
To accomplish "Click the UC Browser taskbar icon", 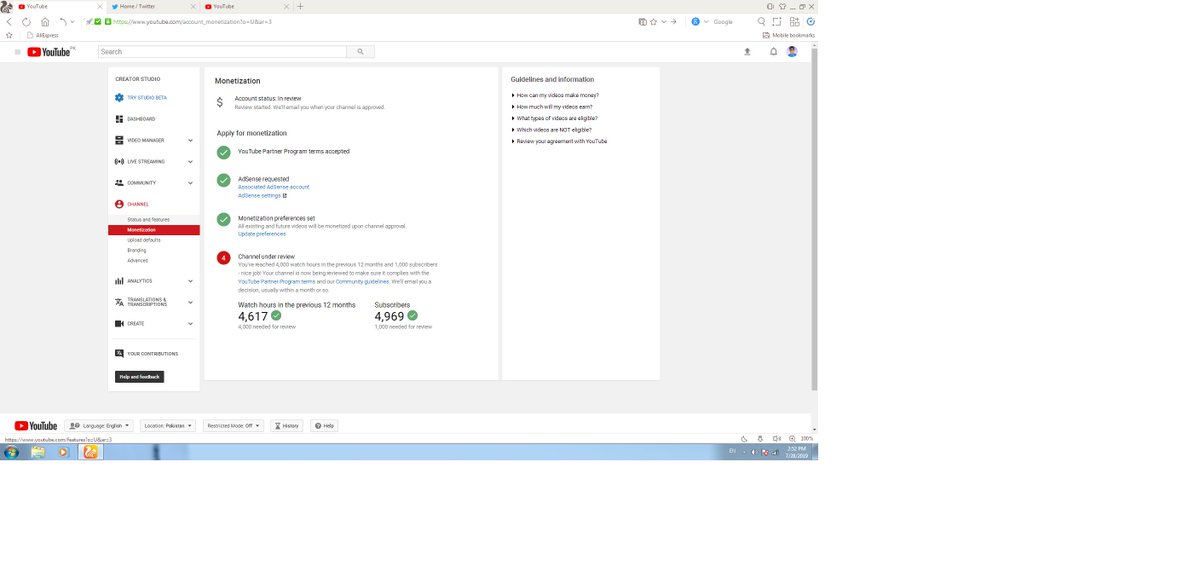I will pos(90,452).
